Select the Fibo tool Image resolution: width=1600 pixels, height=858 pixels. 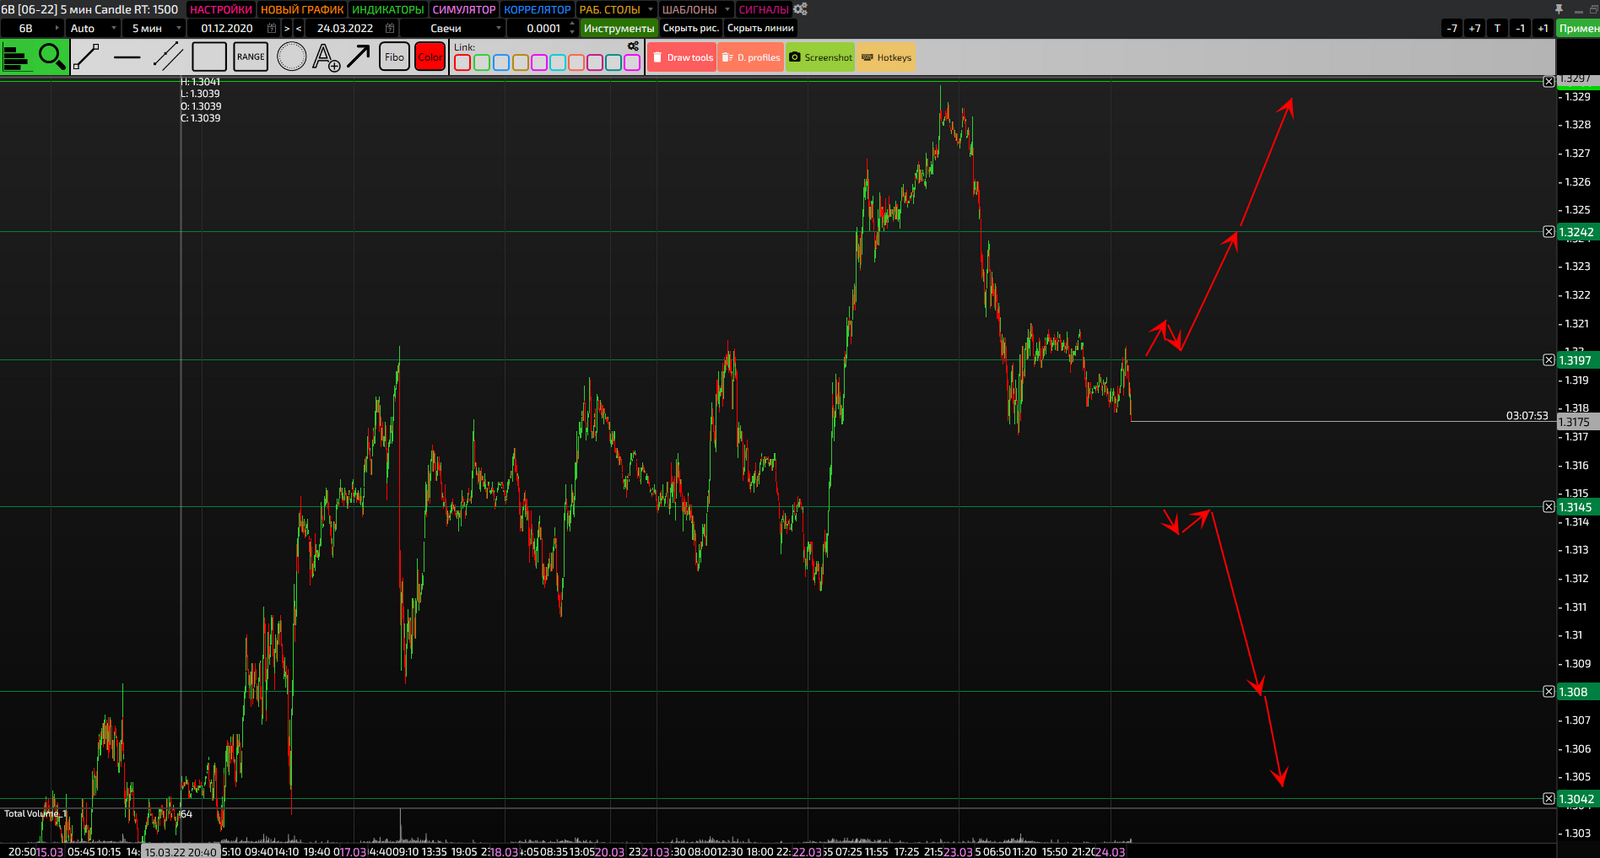tap(394, 57)
